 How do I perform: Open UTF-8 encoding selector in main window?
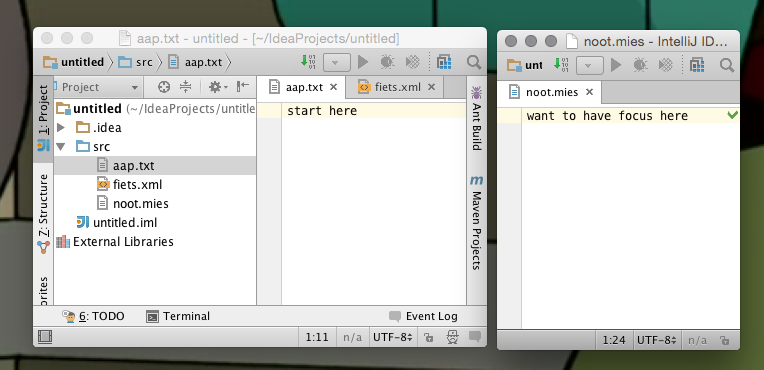tap(393, 337)
